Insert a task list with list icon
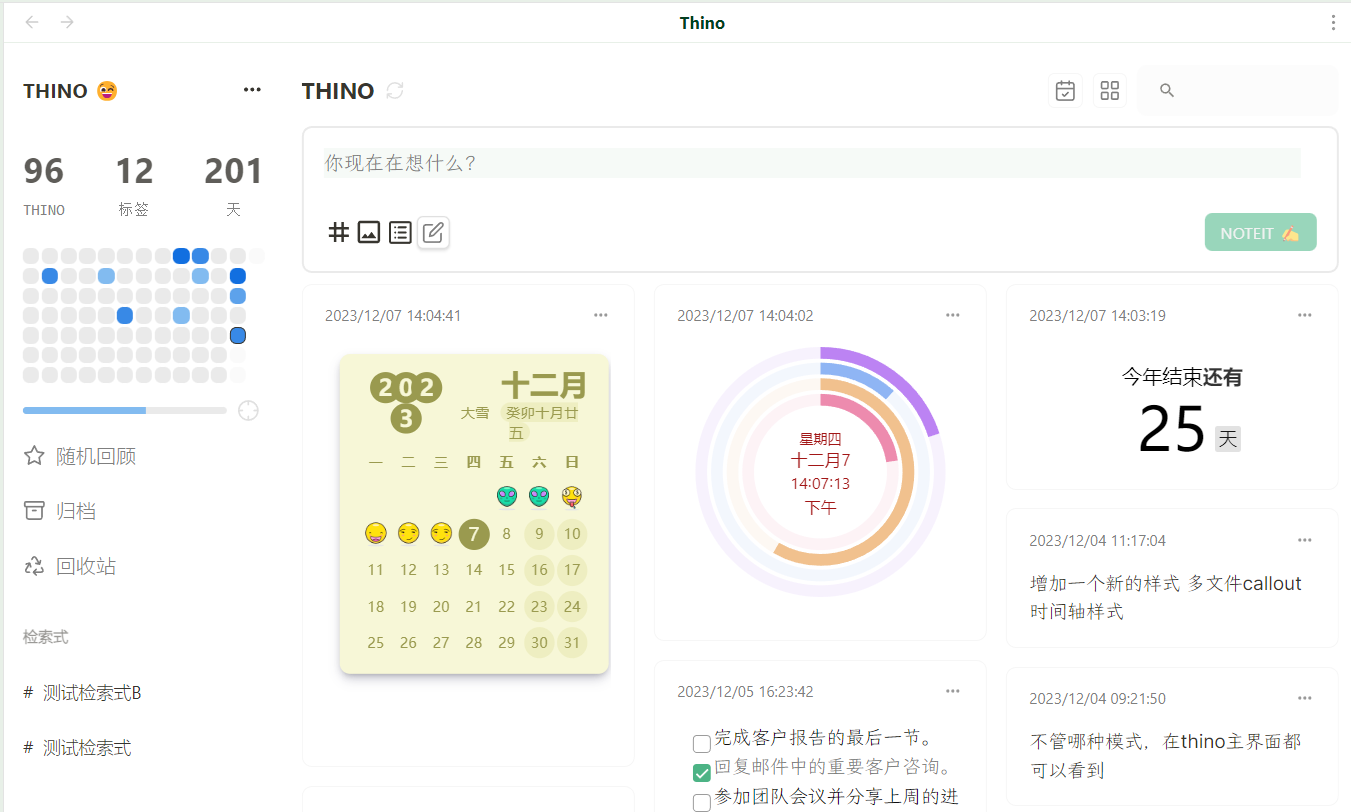Screen dimensions: 1351x812 tap(400, 233)
